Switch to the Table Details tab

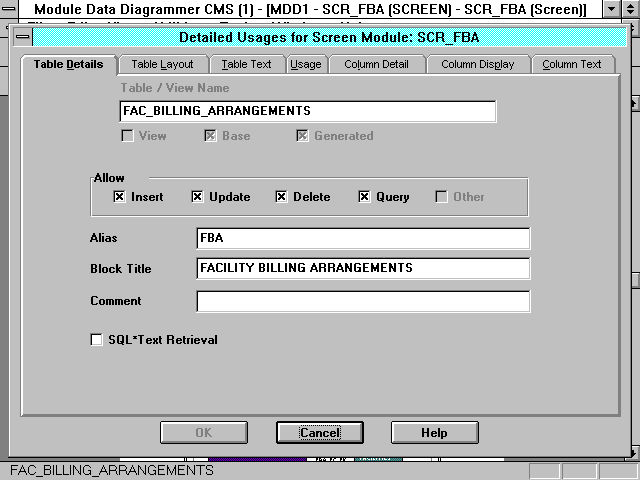tap(68, 64)
